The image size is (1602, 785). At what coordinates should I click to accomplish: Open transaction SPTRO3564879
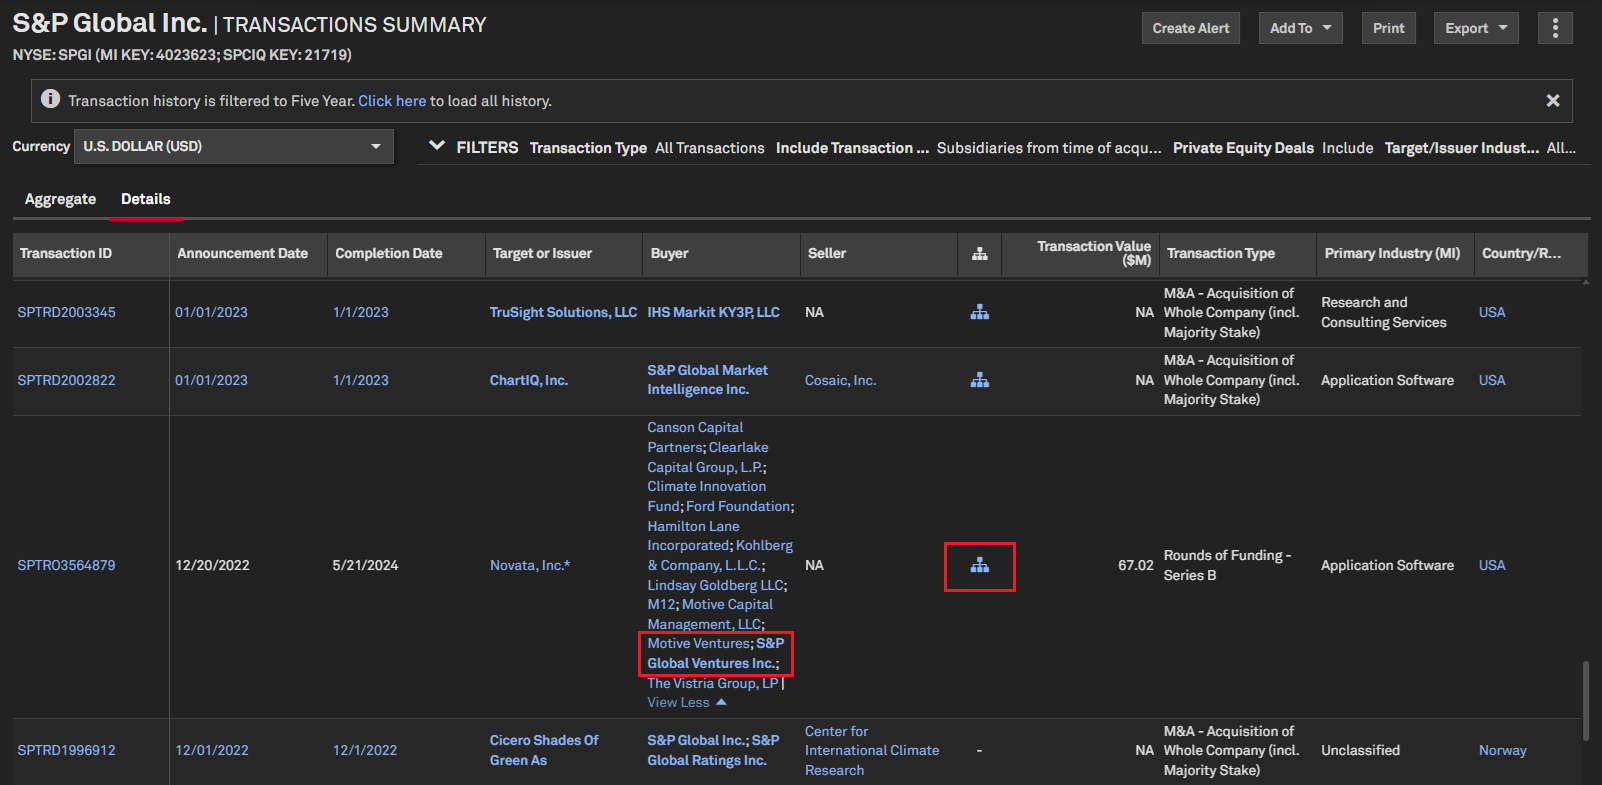tap(66, 565)
